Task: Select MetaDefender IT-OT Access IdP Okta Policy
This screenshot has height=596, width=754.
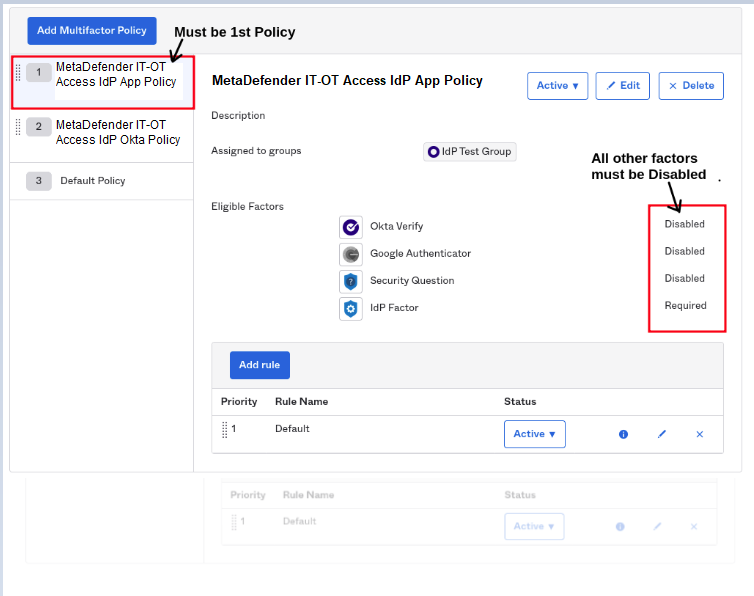Action: click(x=118, y=132)
